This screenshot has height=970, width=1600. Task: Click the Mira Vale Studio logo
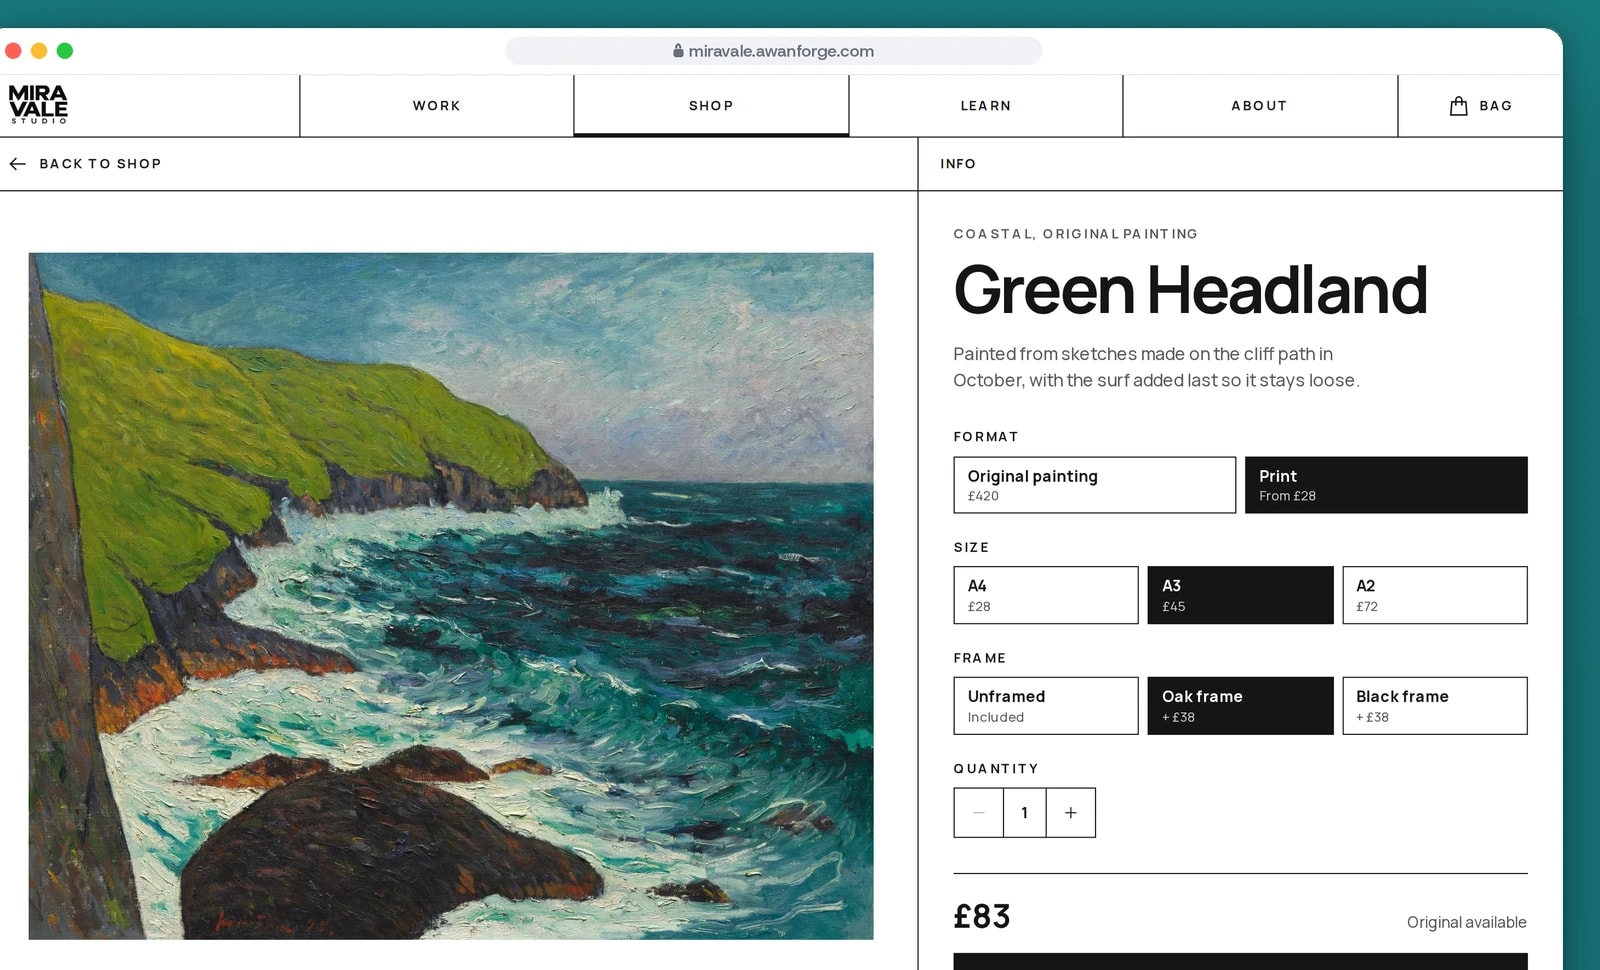[x=38, y=104]
